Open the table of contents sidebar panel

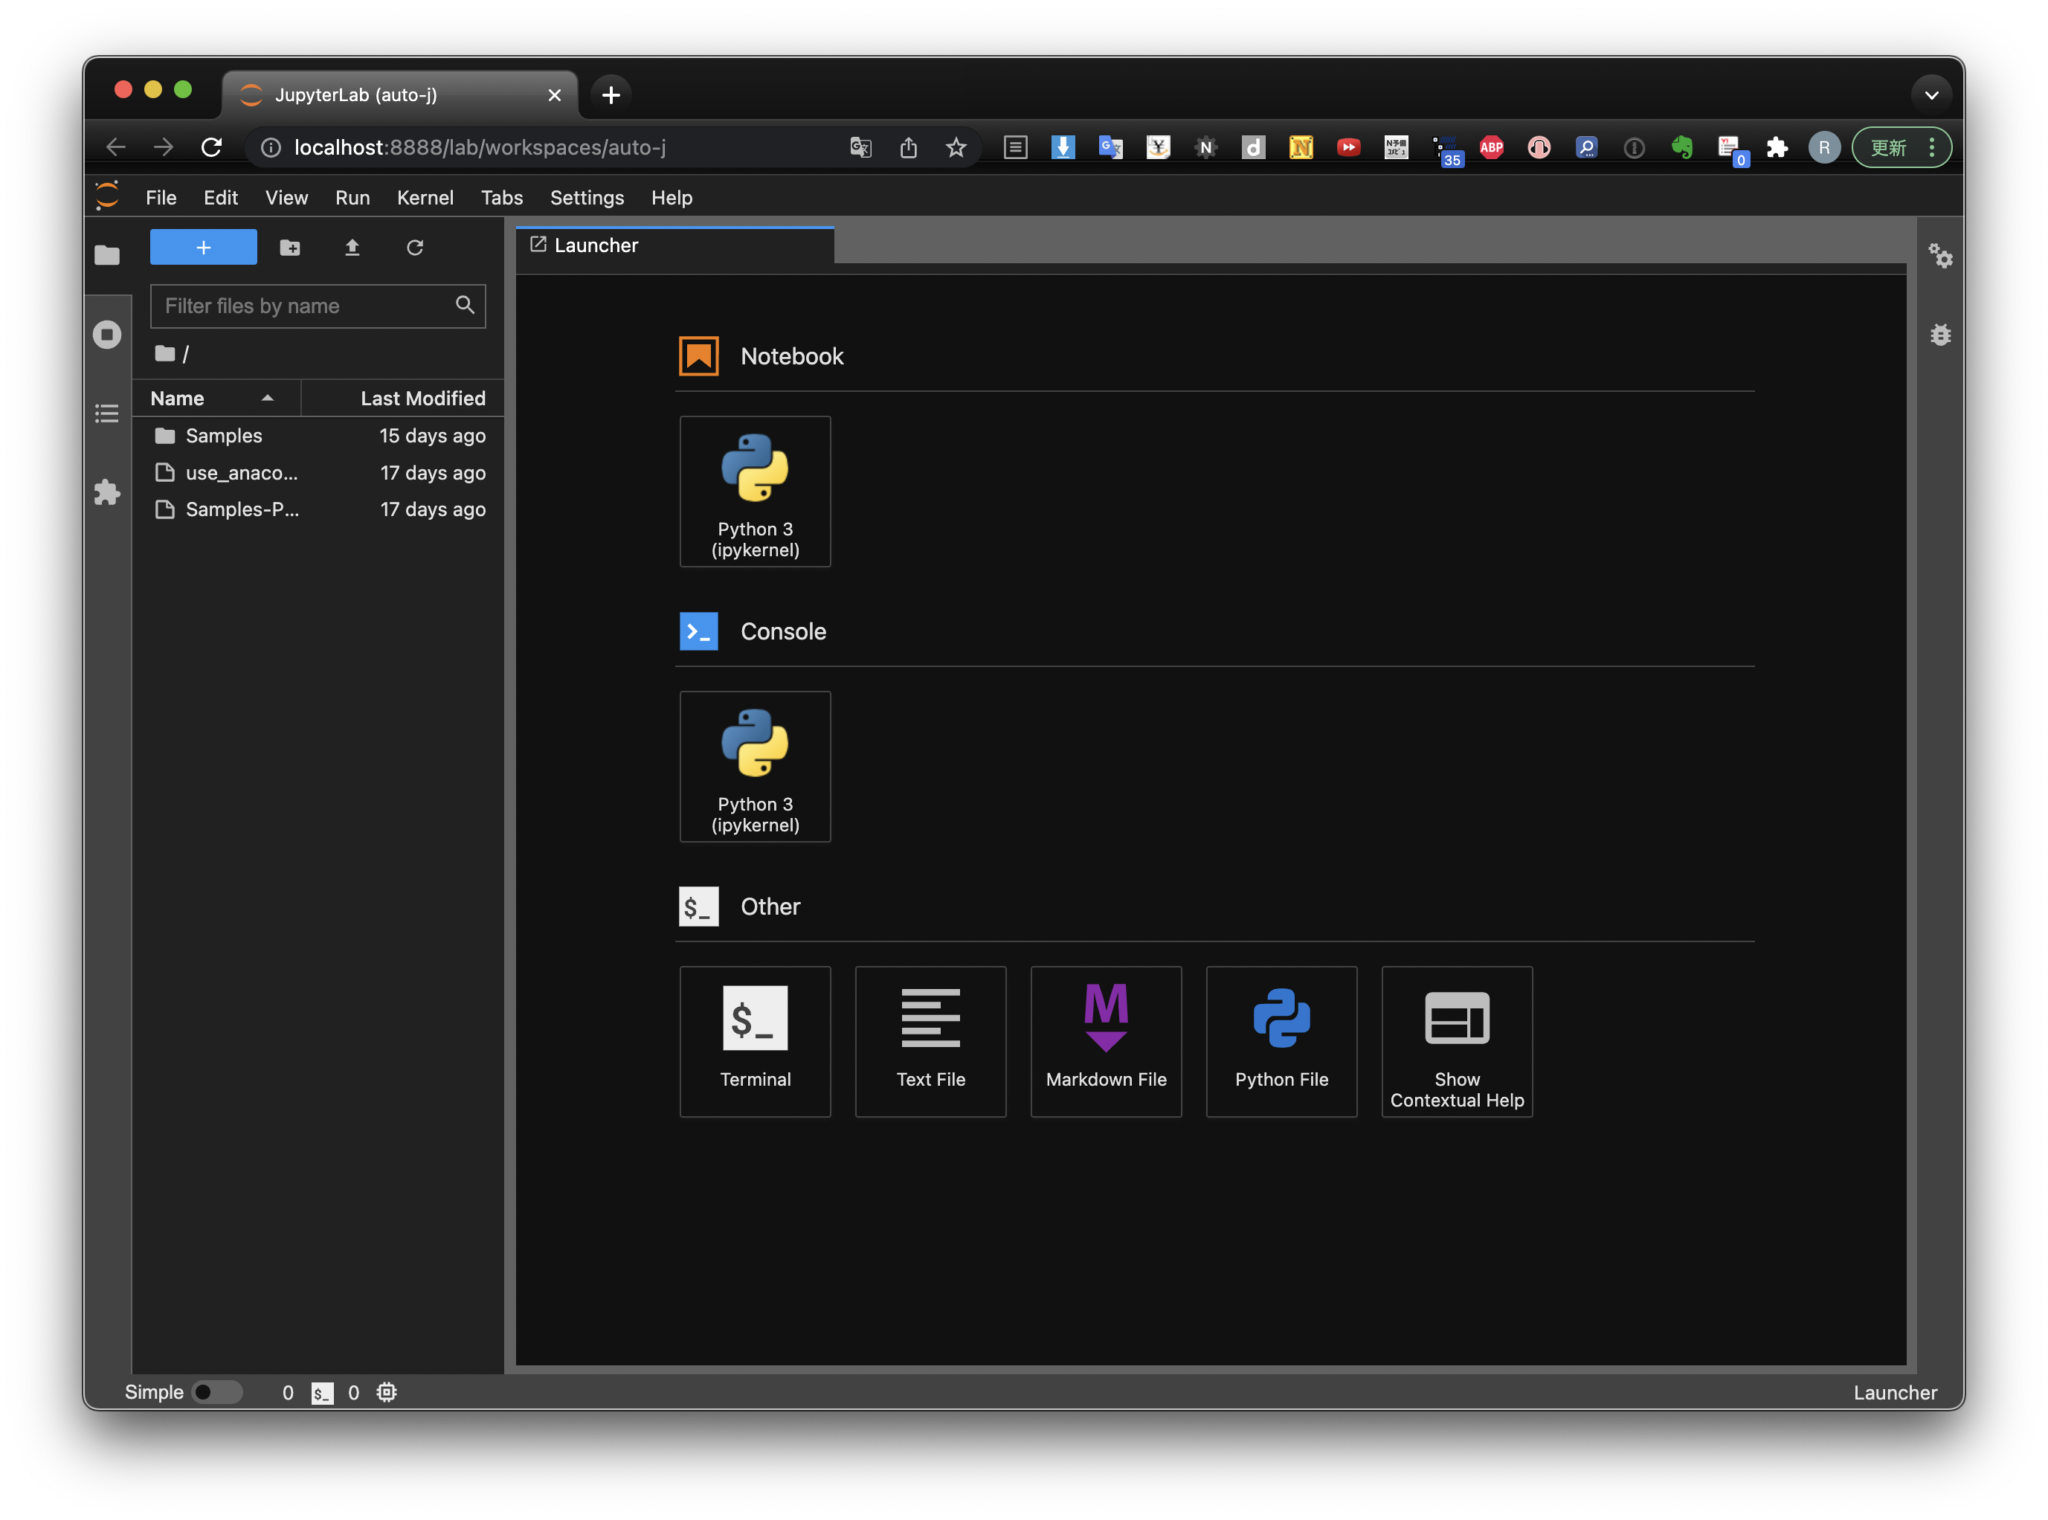click(x=106, y=412)
